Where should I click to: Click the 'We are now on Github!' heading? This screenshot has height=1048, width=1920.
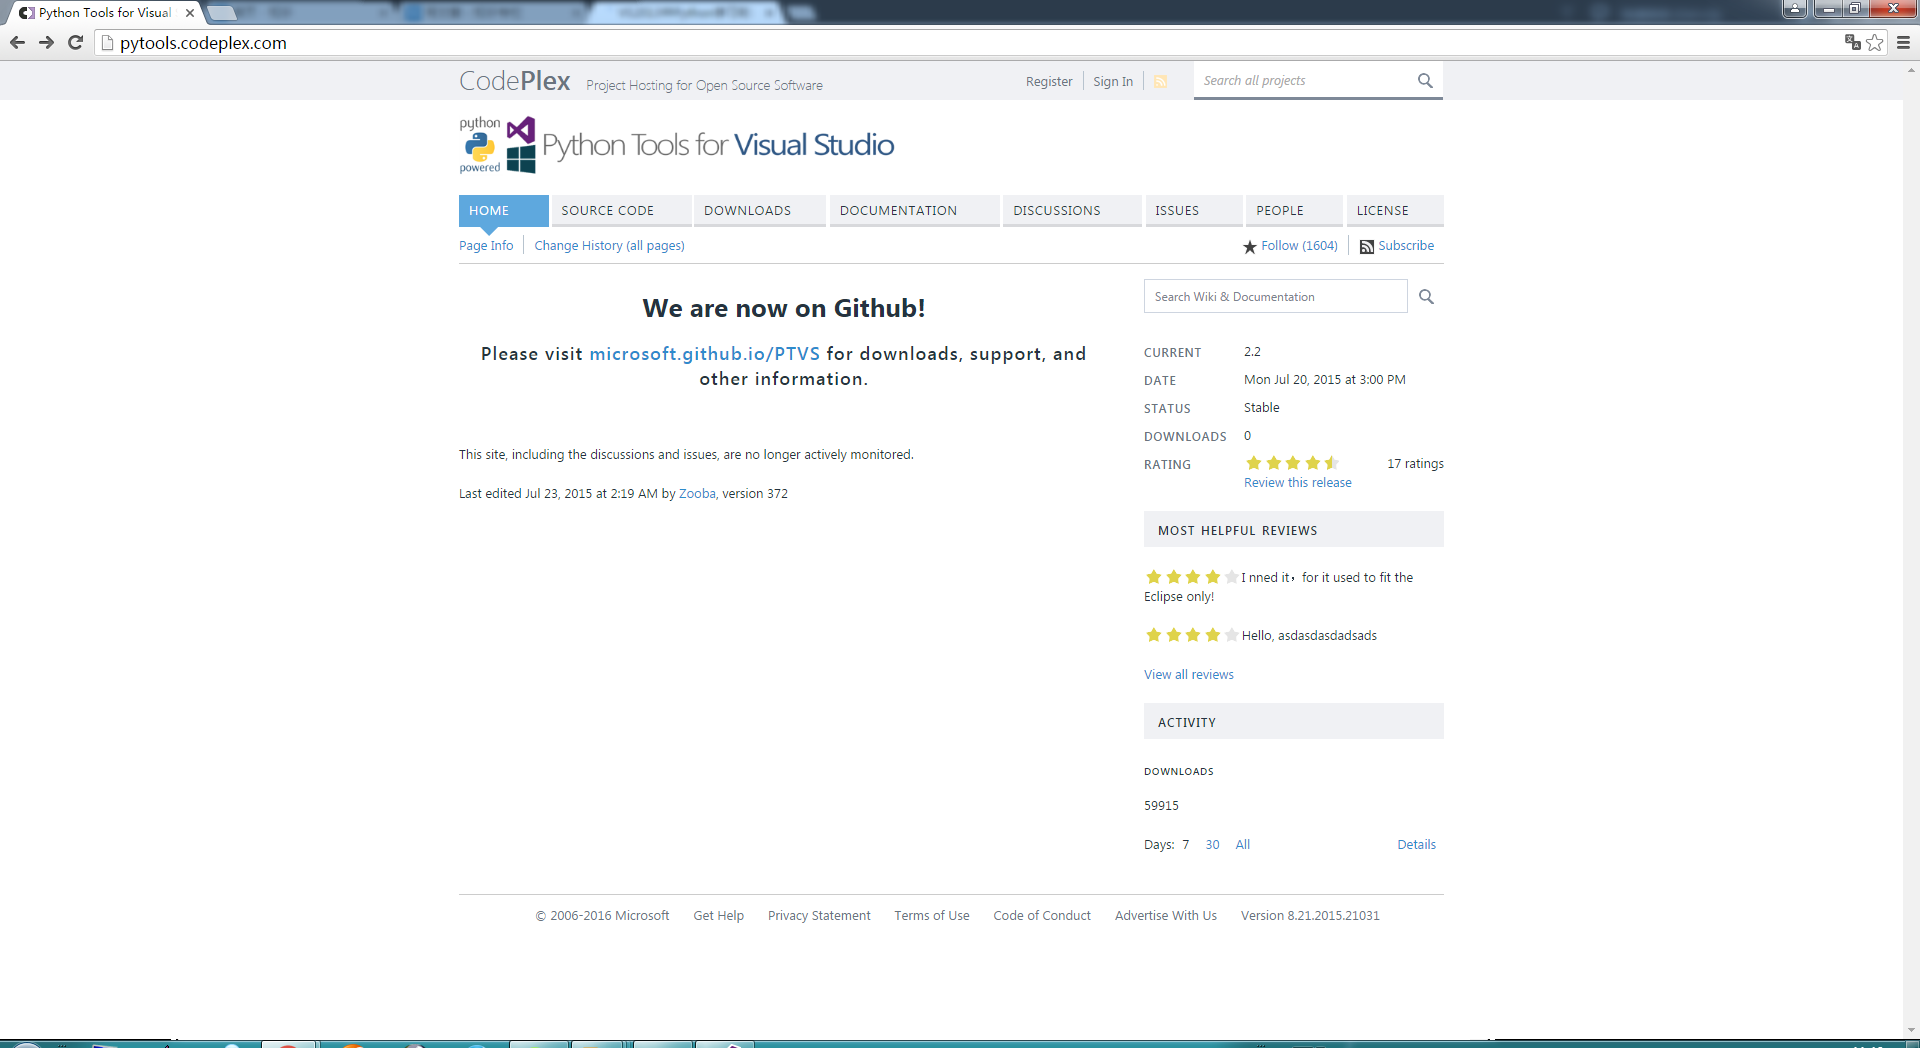click(784, 309)
